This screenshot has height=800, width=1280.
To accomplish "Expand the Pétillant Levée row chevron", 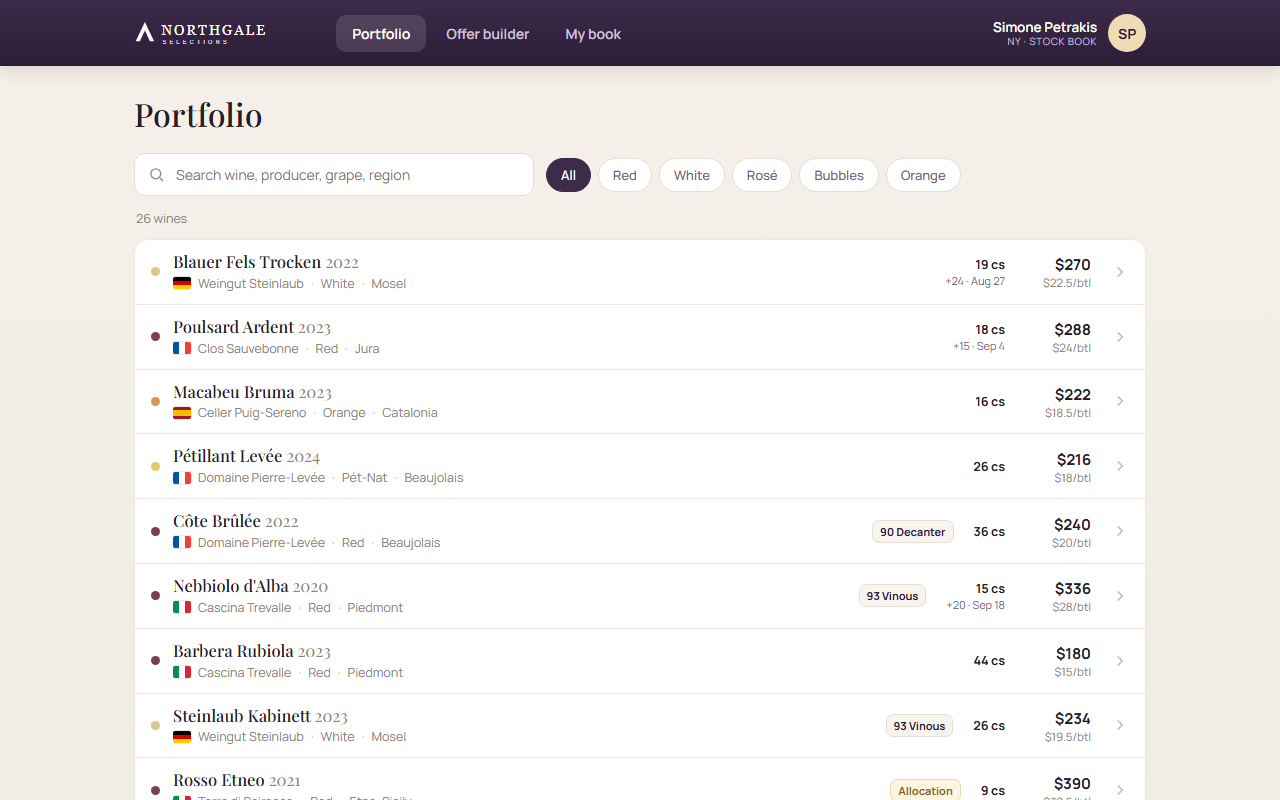I will click(1120, 466).
